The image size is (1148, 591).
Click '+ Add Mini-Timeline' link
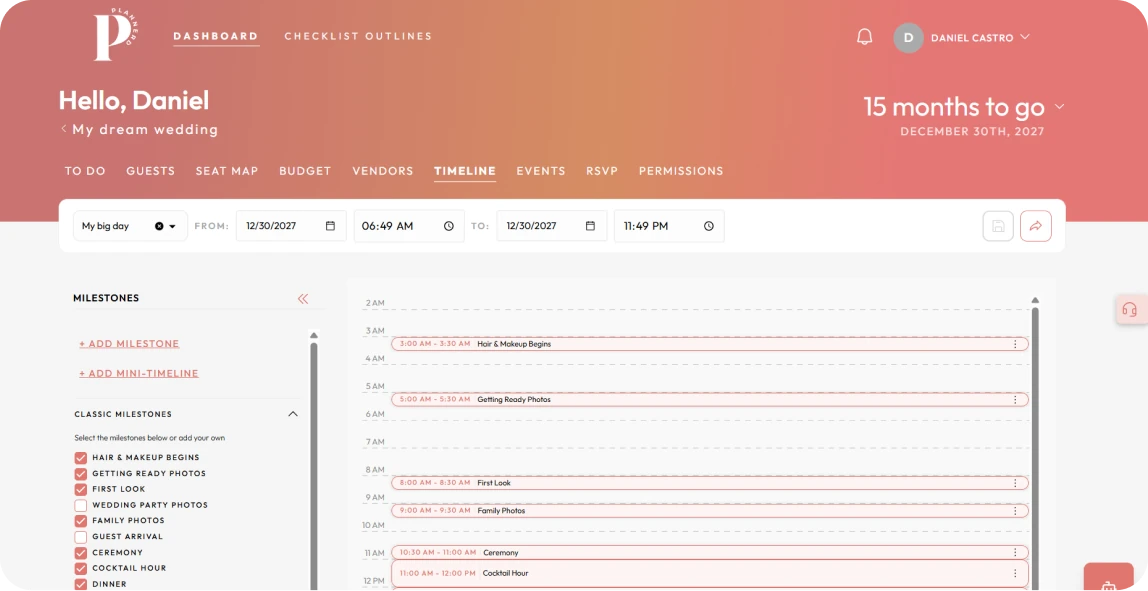click(139, 373)
